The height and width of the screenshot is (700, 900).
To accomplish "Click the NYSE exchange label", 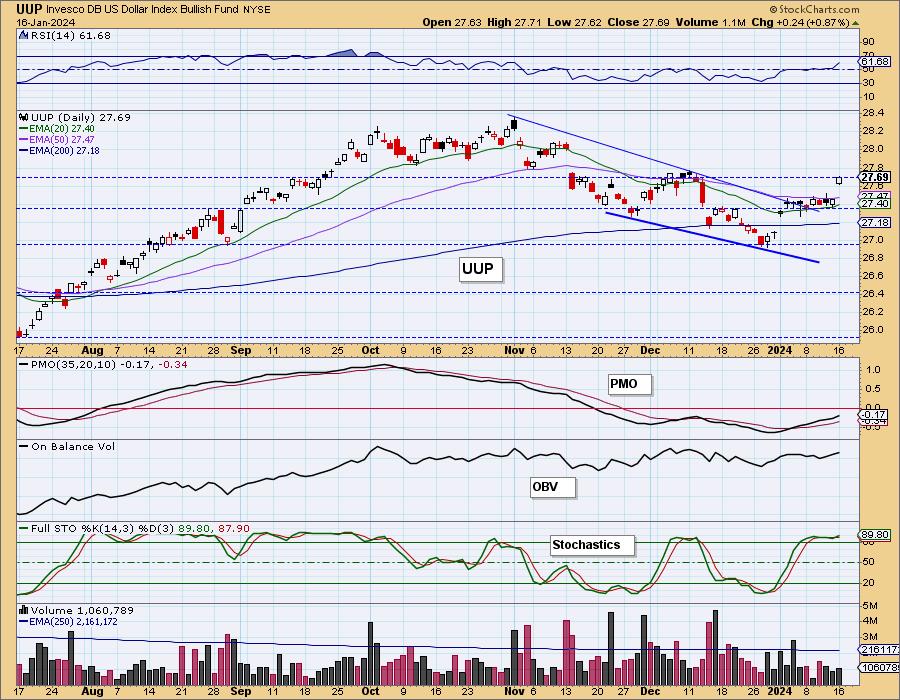I will click(257, 10).
